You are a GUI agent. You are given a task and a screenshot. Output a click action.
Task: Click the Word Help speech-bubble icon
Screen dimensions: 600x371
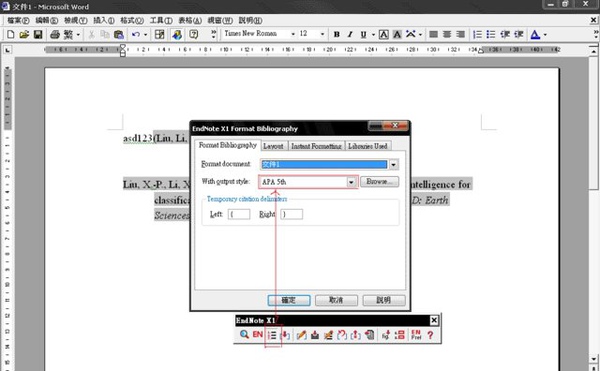(x=194, y=34)
